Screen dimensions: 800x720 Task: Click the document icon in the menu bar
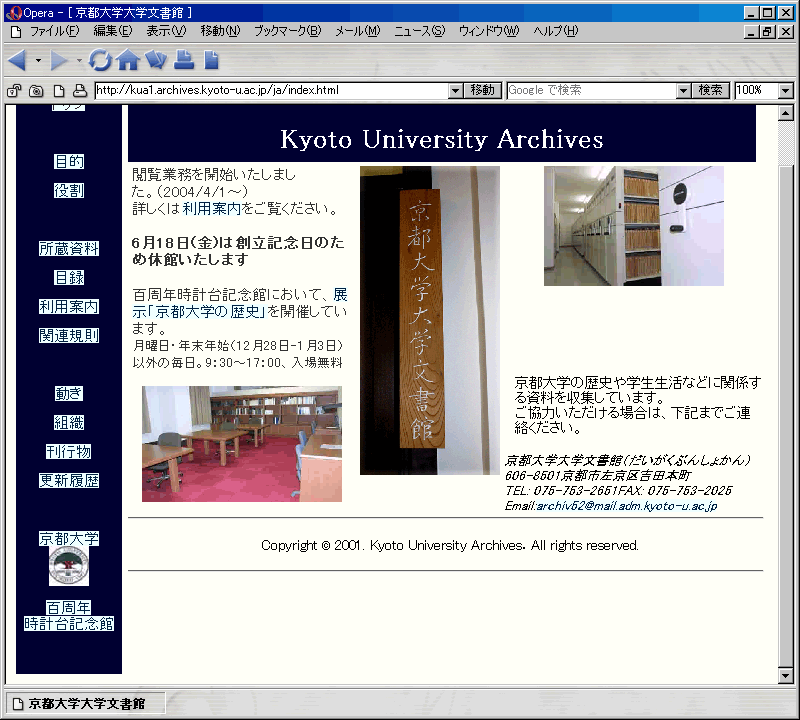(16, 32)
